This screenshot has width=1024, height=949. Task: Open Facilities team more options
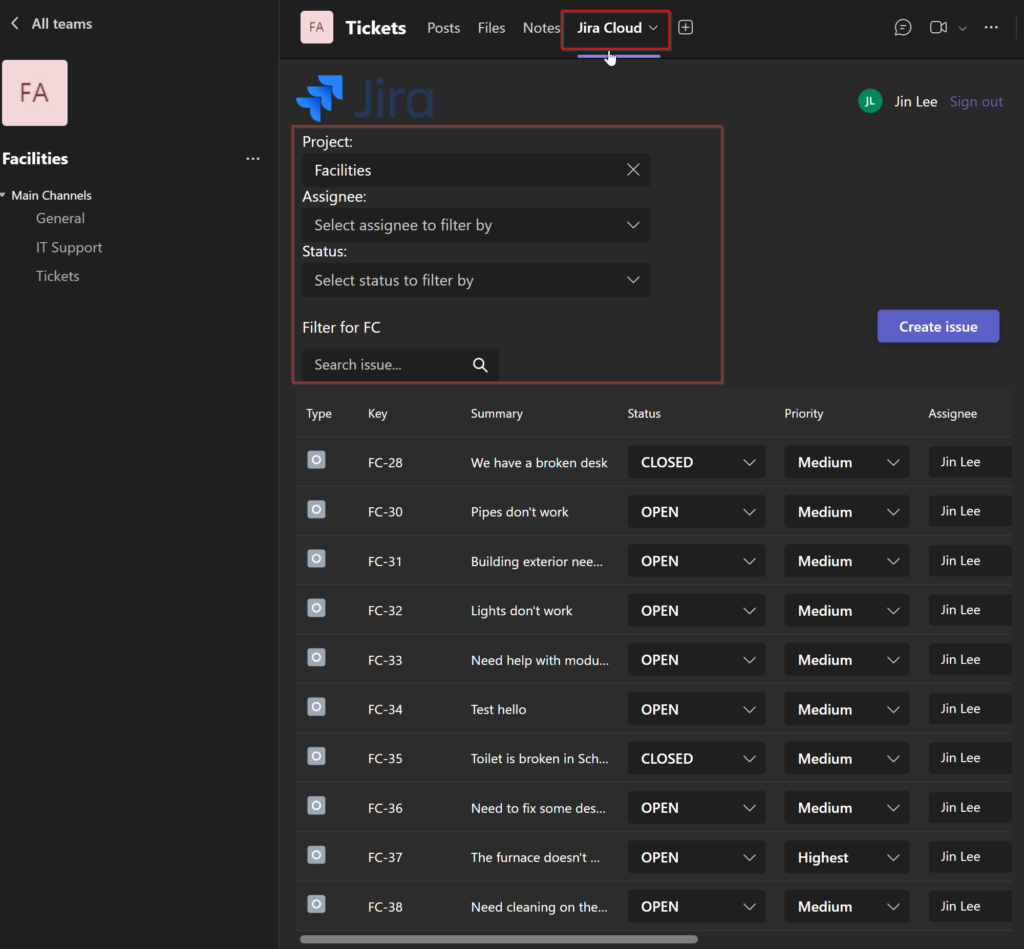[253, 159]
